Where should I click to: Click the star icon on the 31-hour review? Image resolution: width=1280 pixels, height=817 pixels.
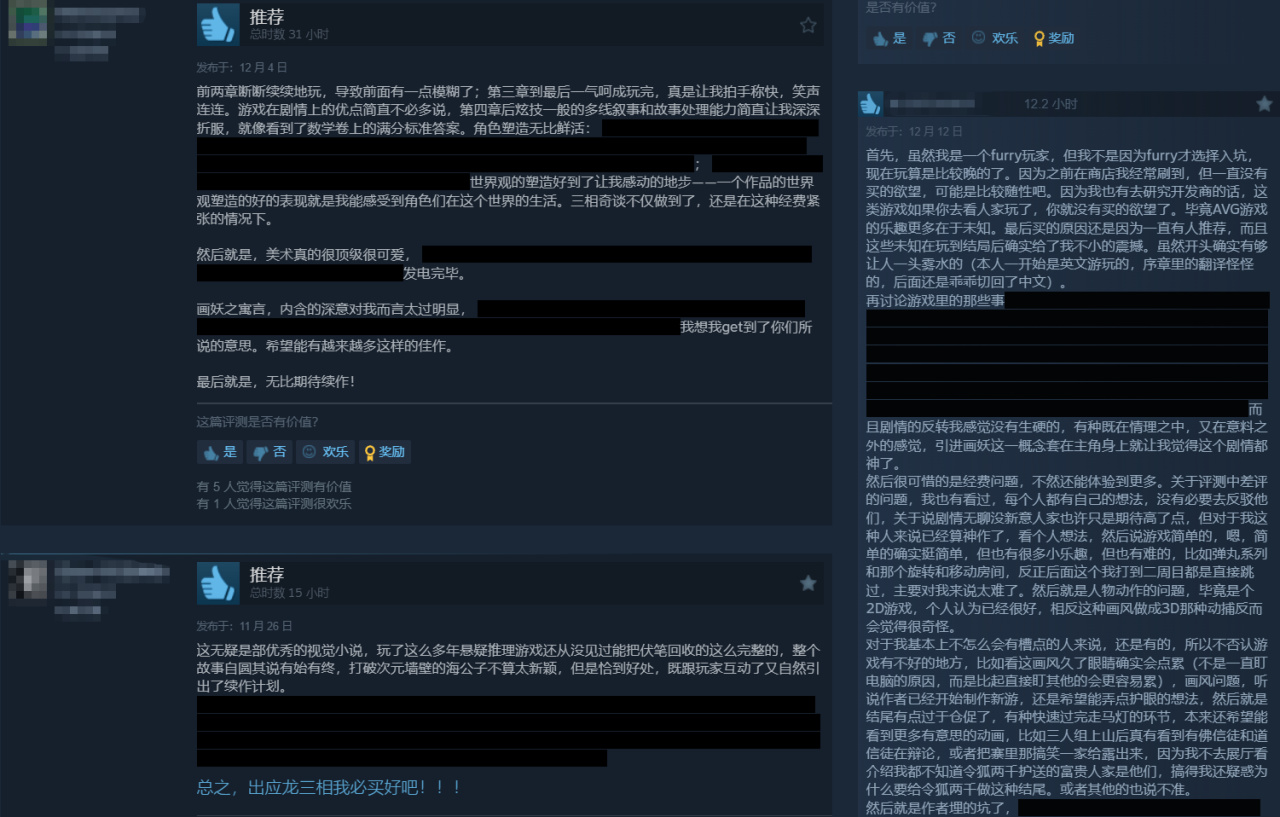coord(808,25)
